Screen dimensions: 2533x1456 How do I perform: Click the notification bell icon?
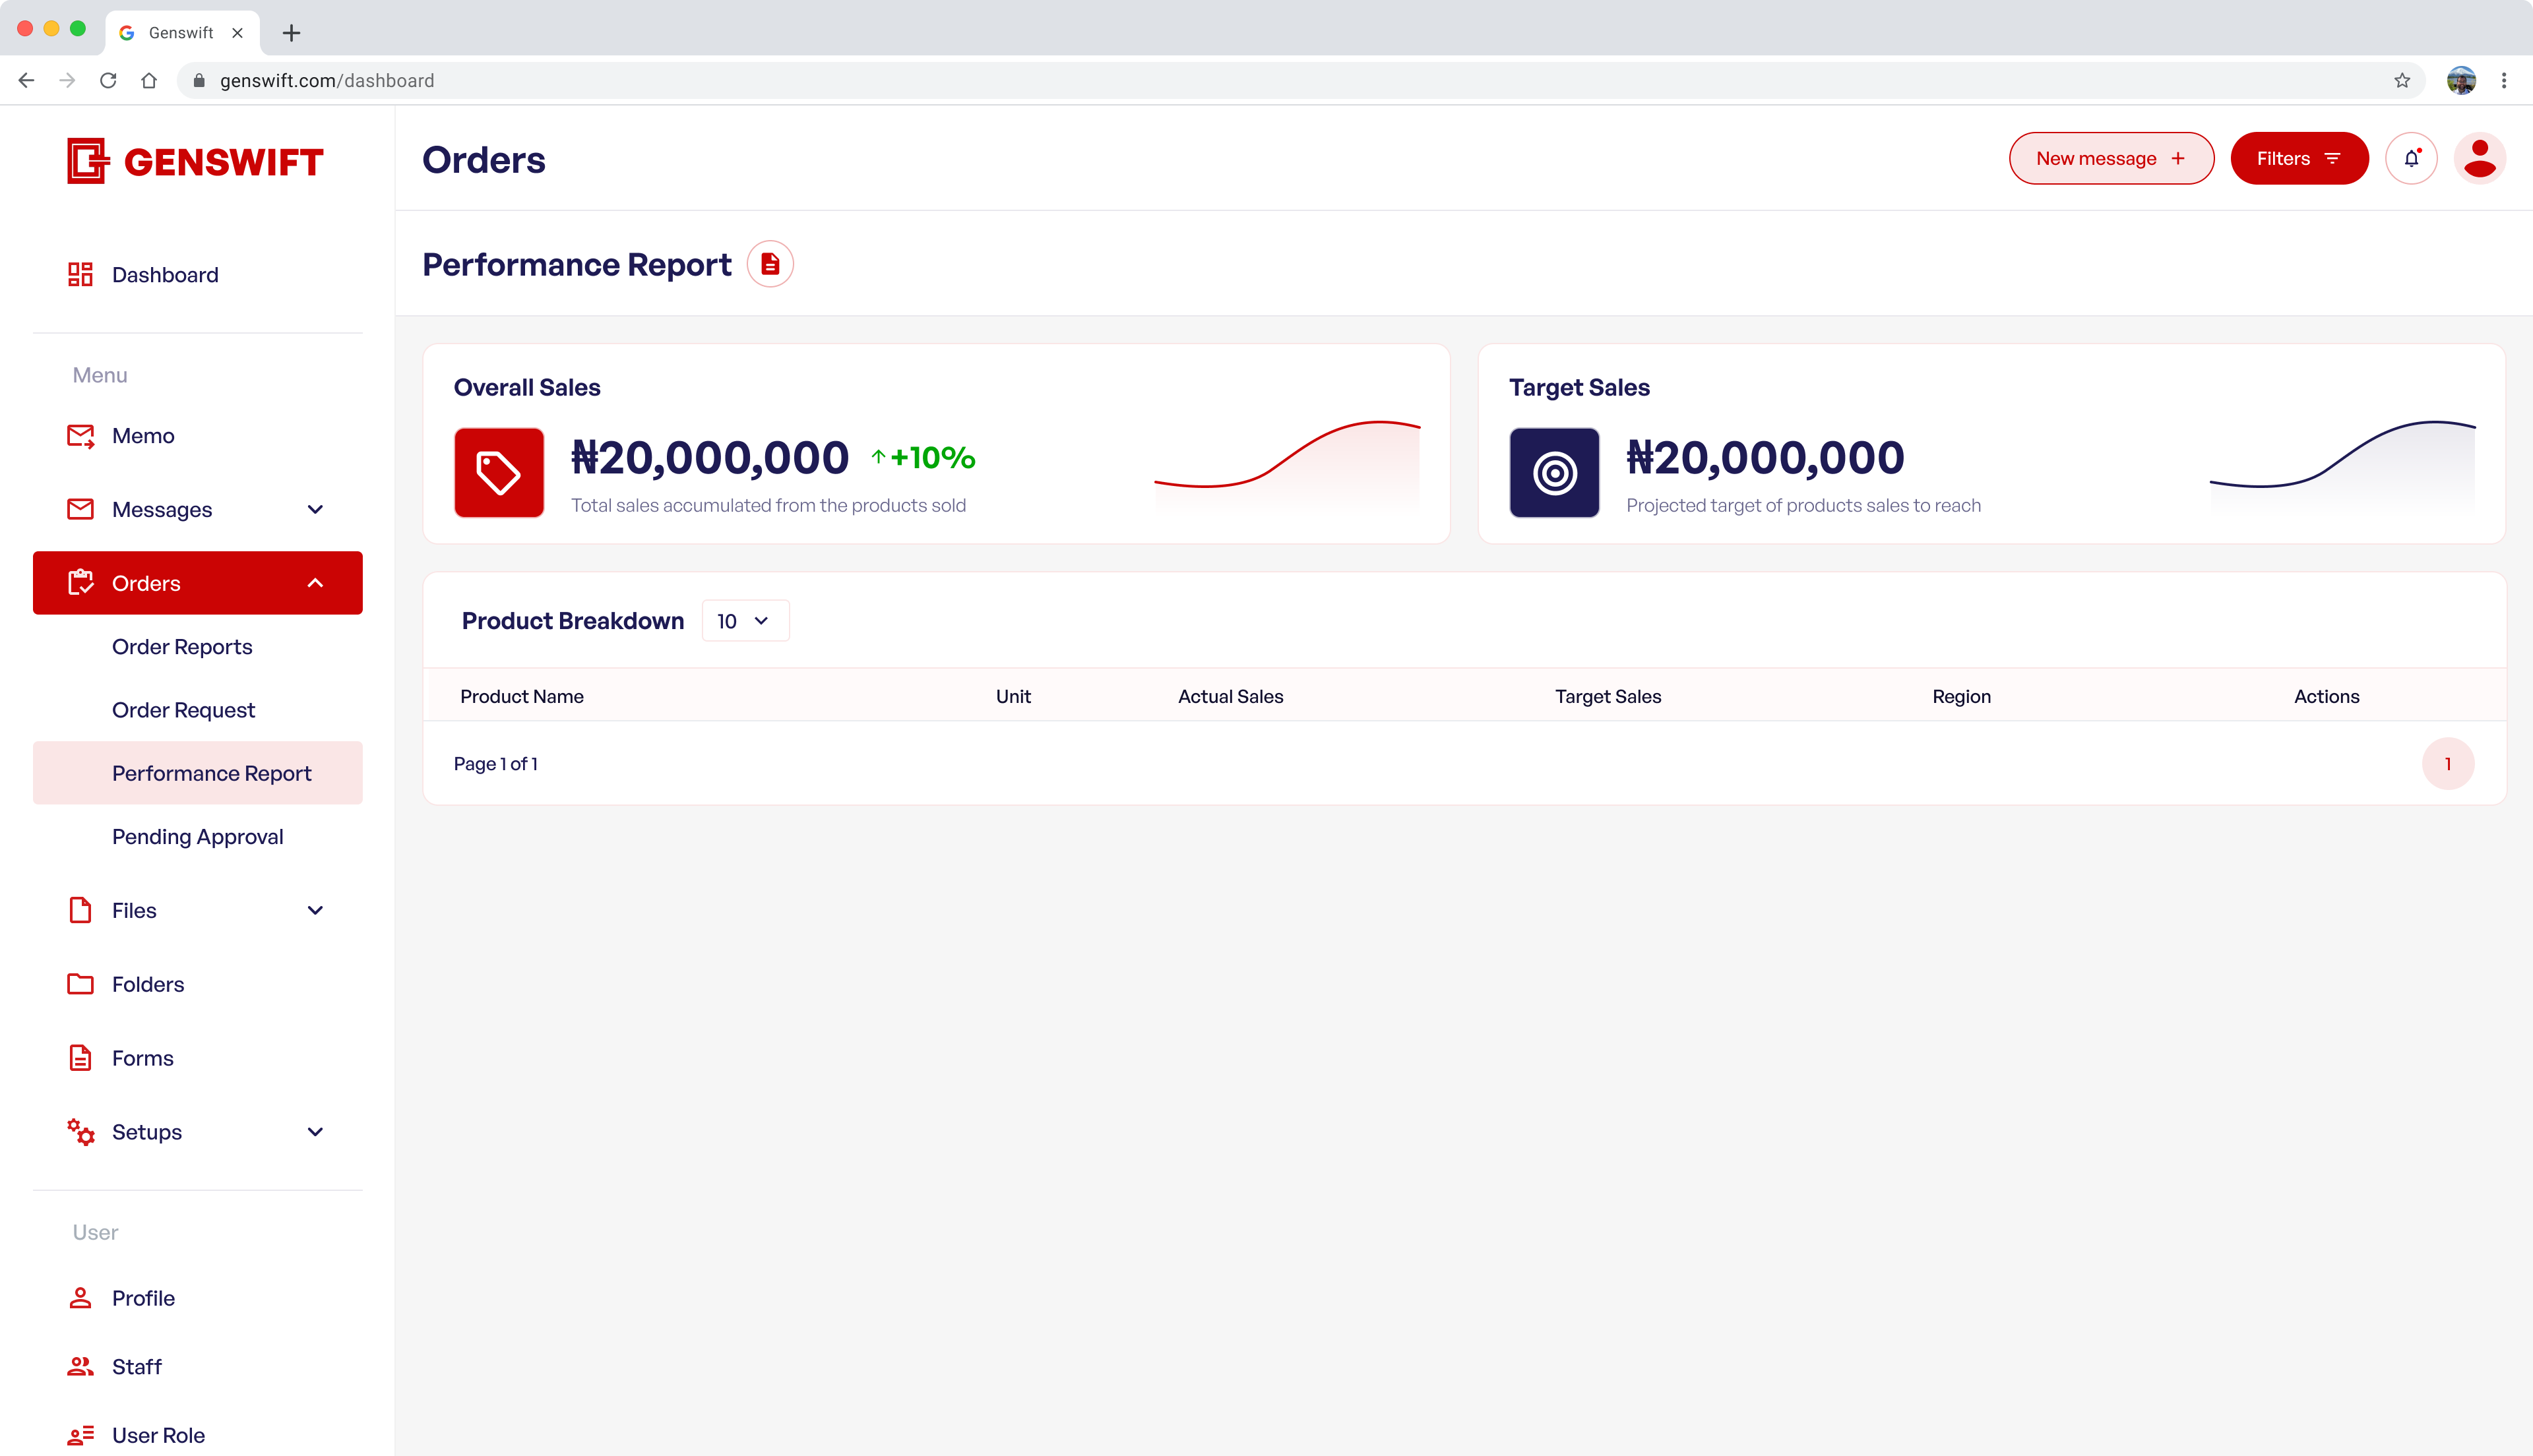[2411, 158]
